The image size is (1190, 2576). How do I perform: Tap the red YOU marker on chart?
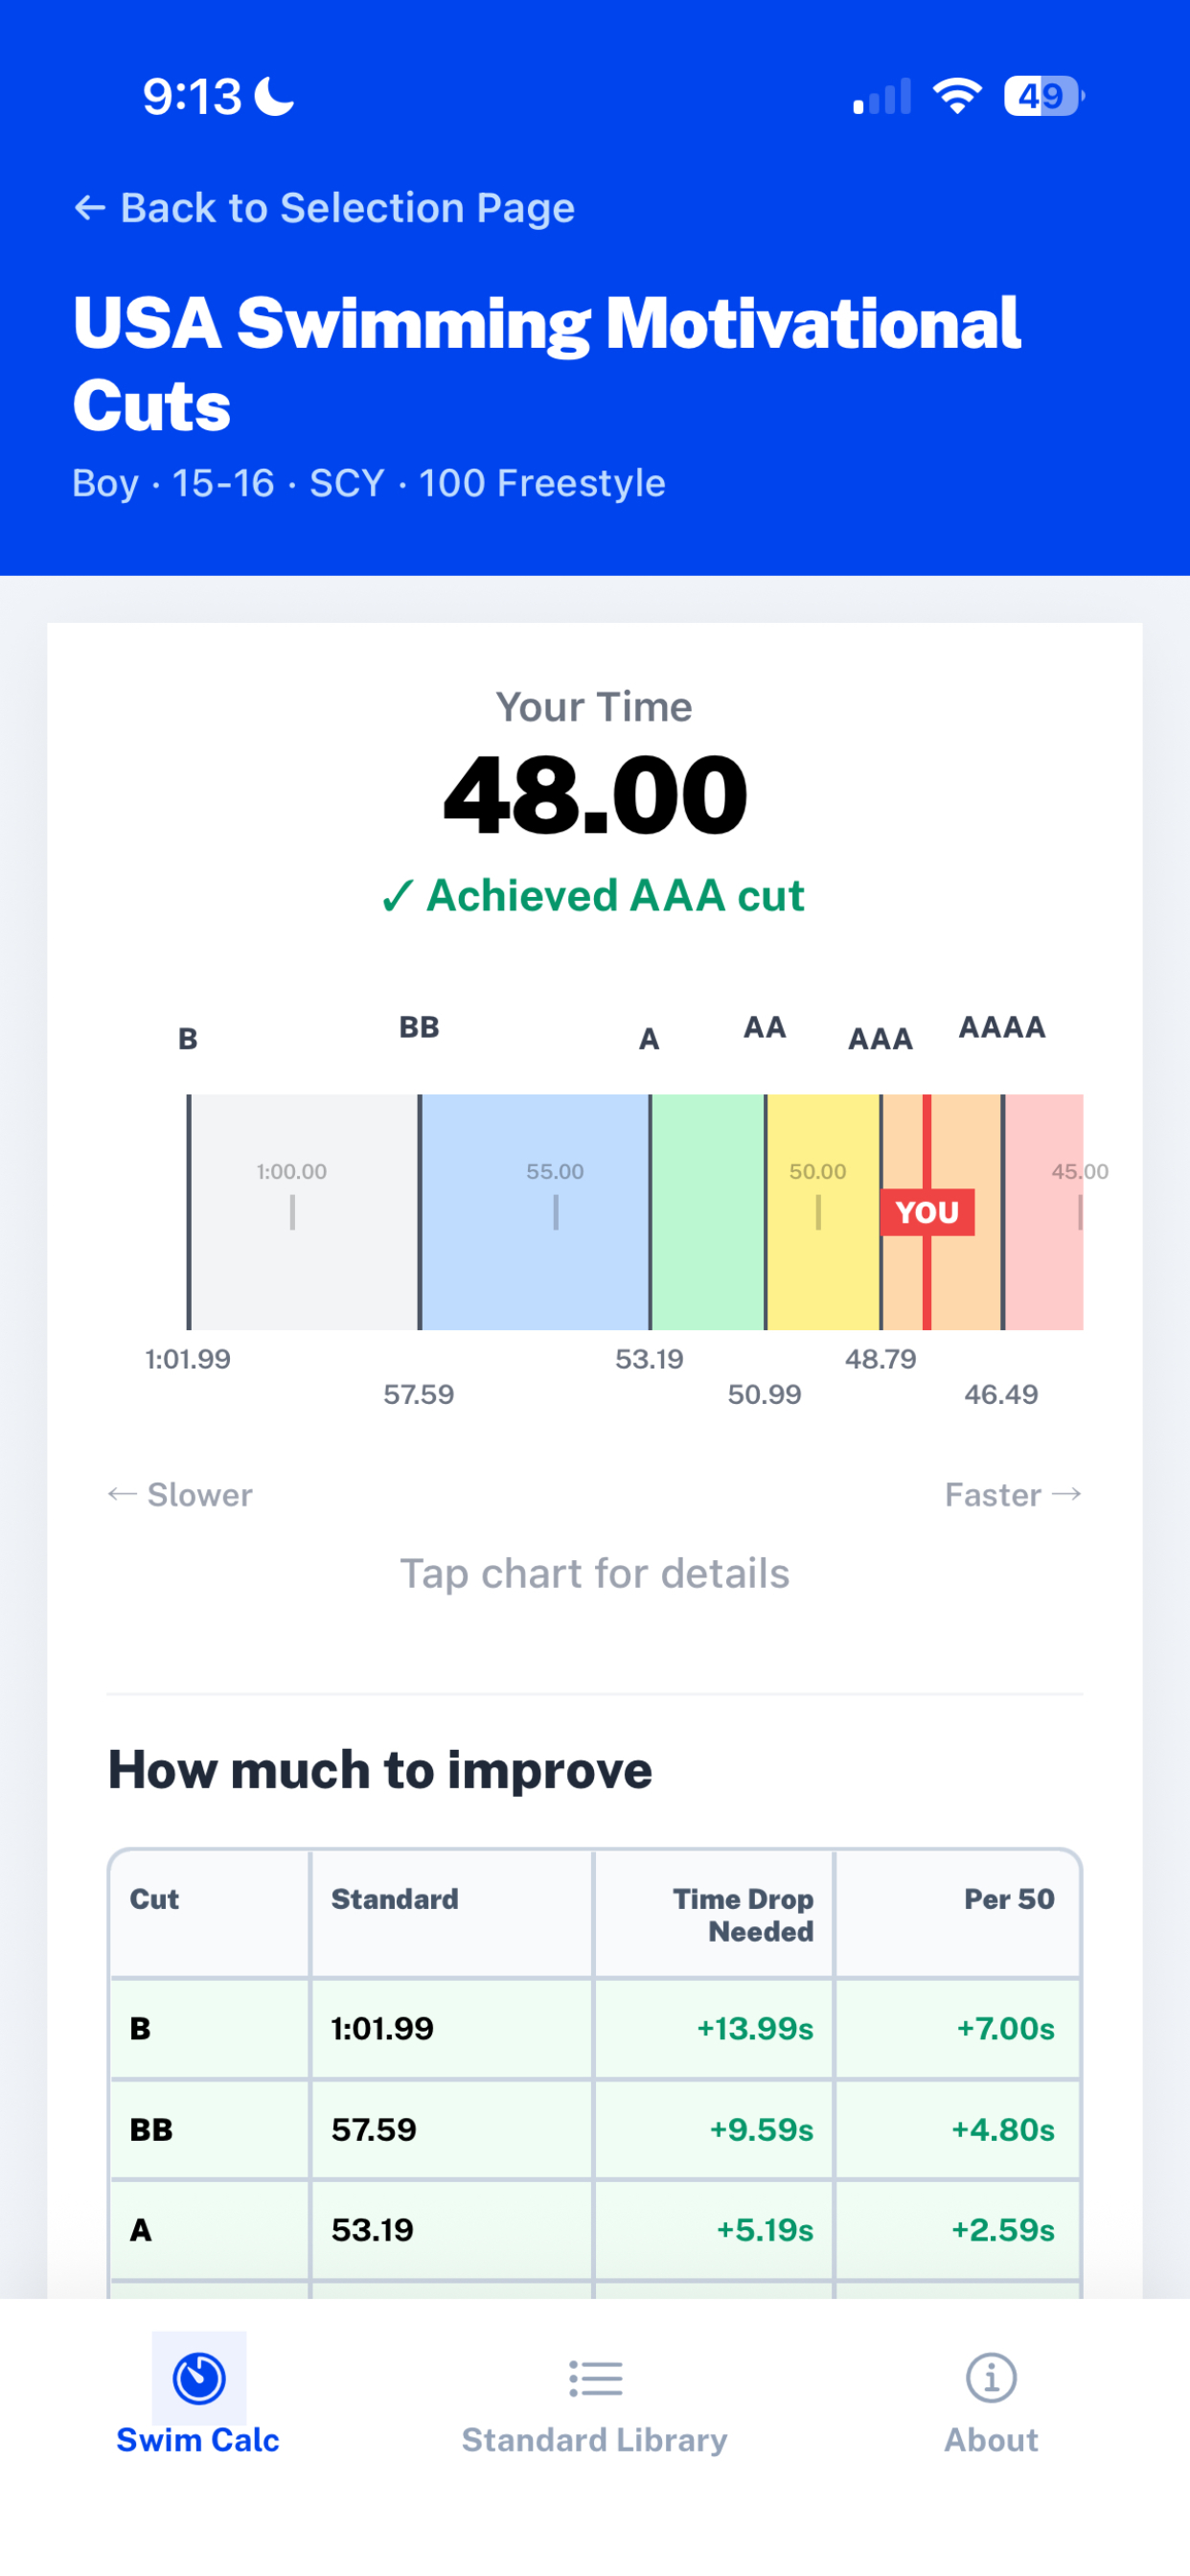click(927, 1212)
